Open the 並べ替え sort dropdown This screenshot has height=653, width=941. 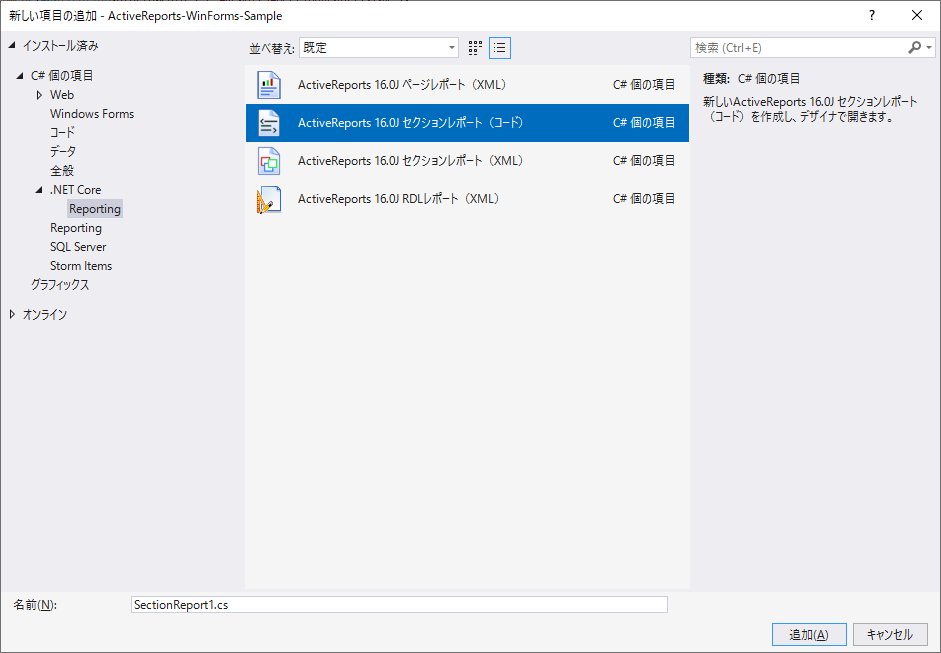379,48
